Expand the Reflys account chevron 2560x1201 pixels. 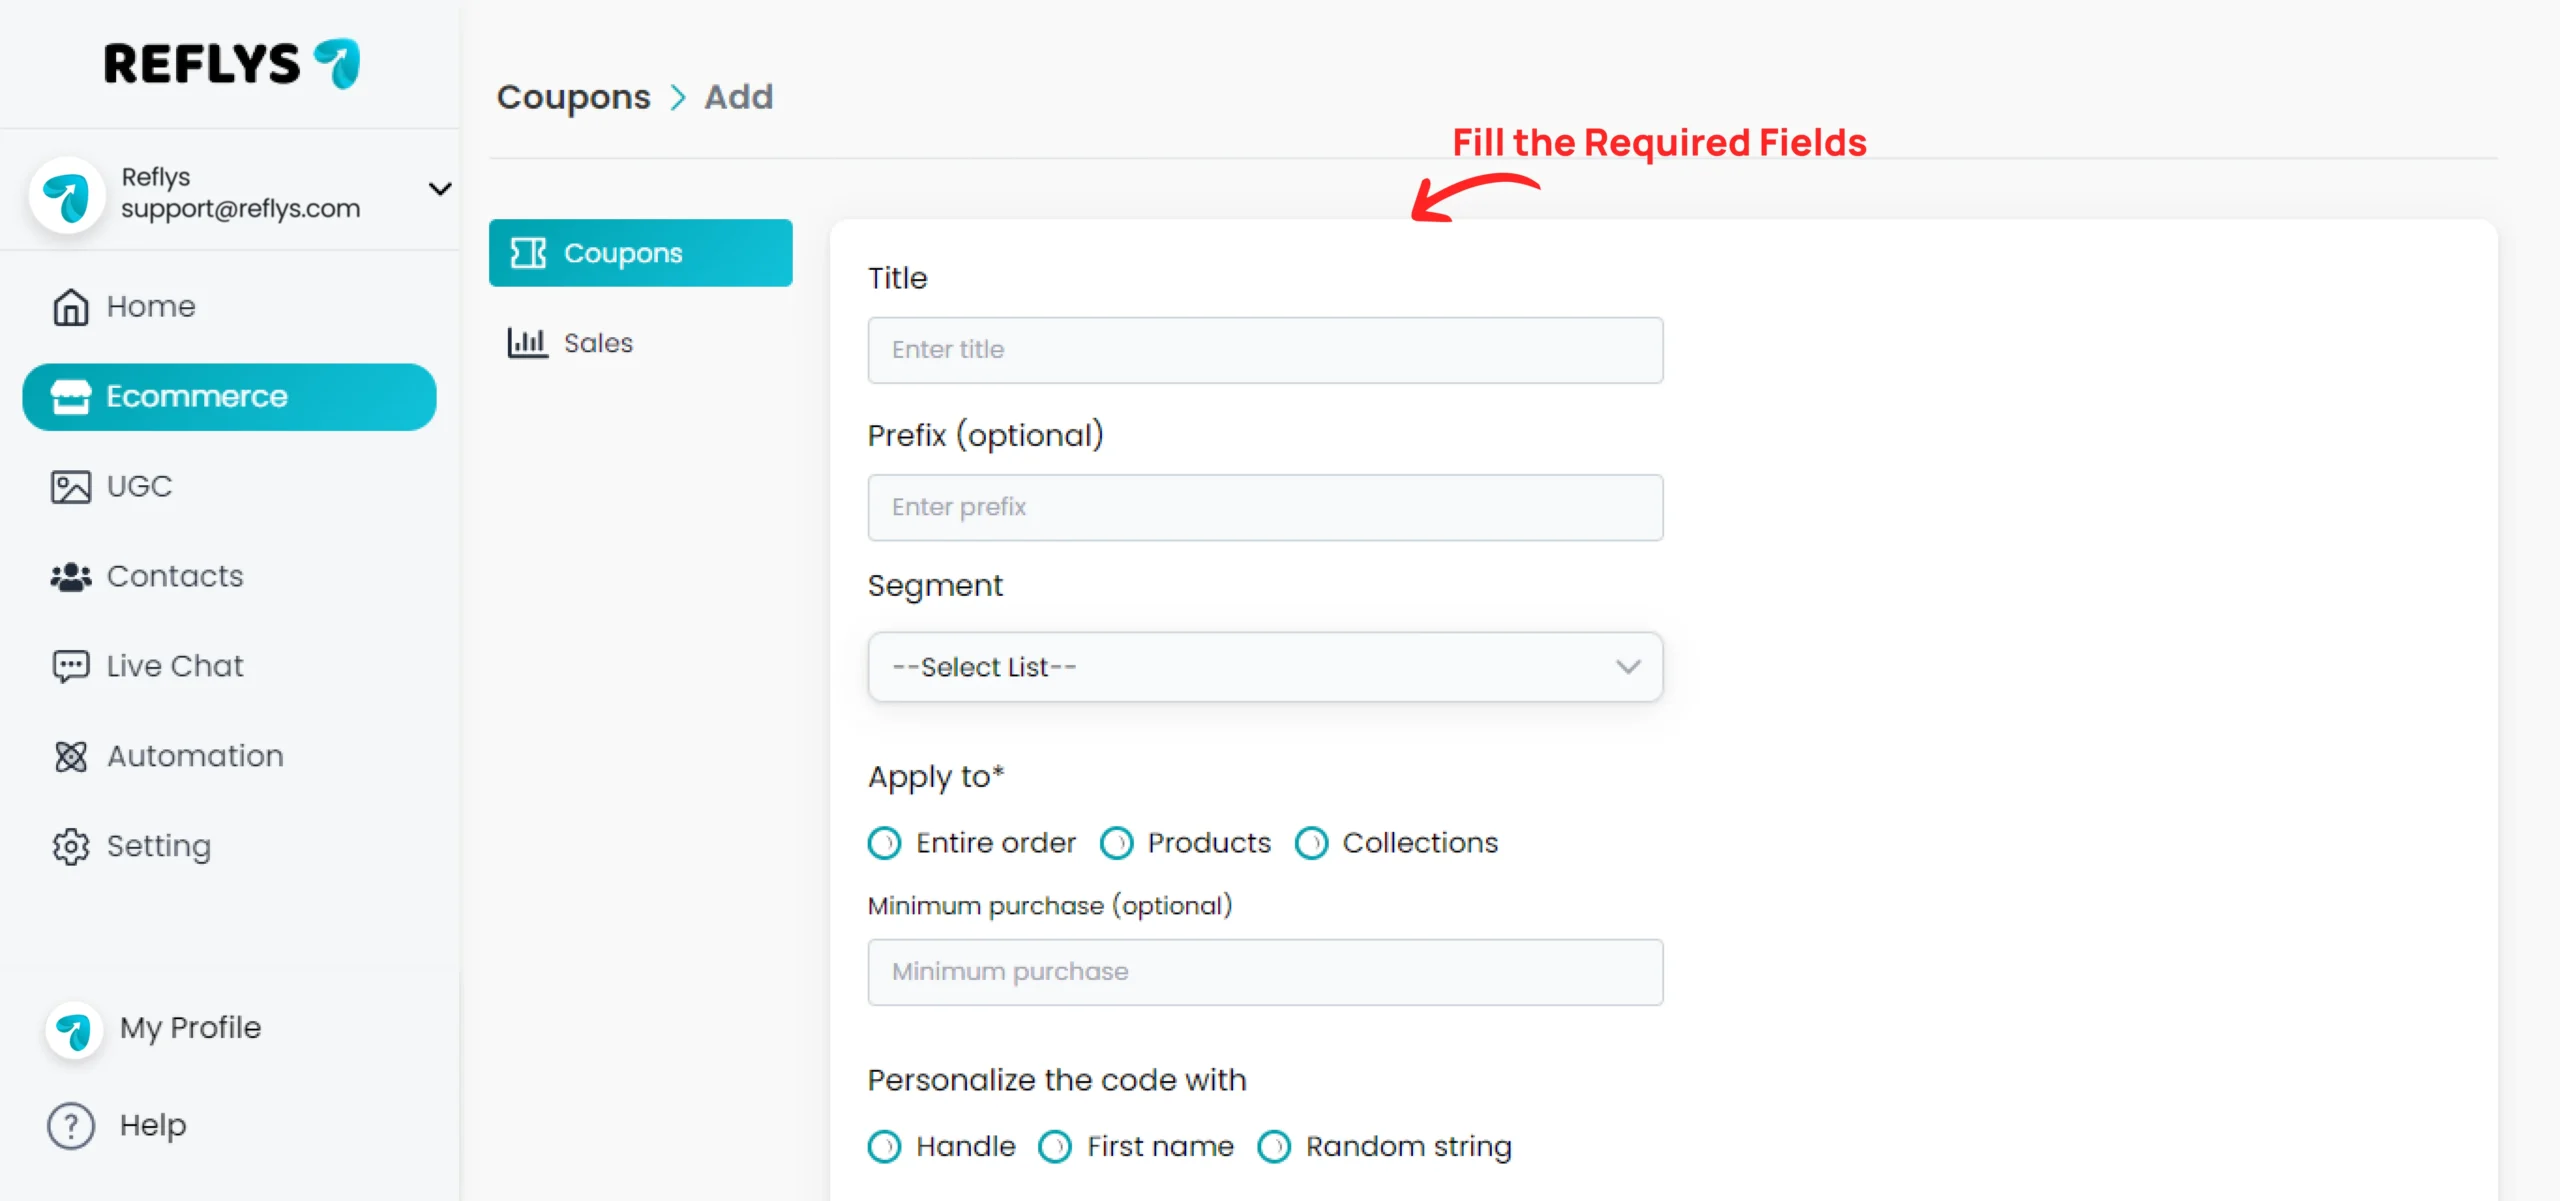440,189
